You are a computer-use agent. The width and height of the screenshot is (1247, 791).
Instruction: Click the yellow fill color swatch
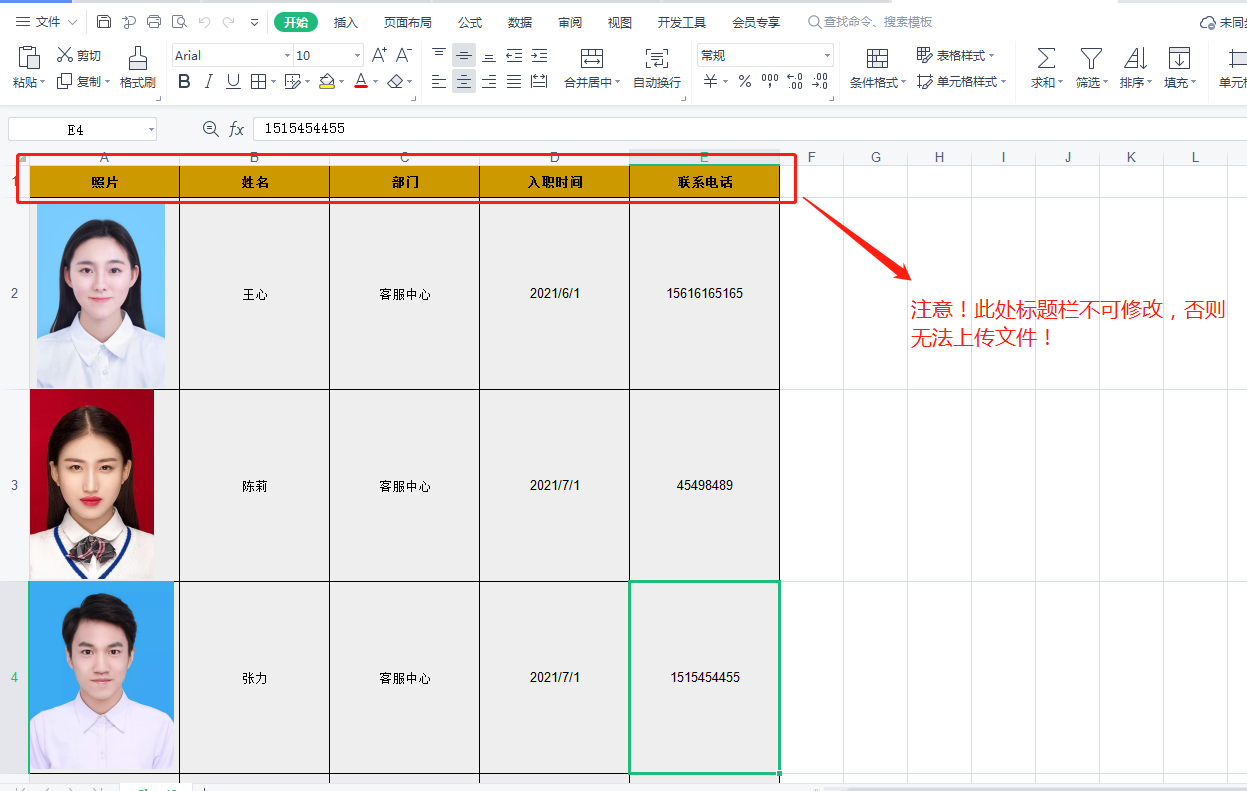click(327, 82)
